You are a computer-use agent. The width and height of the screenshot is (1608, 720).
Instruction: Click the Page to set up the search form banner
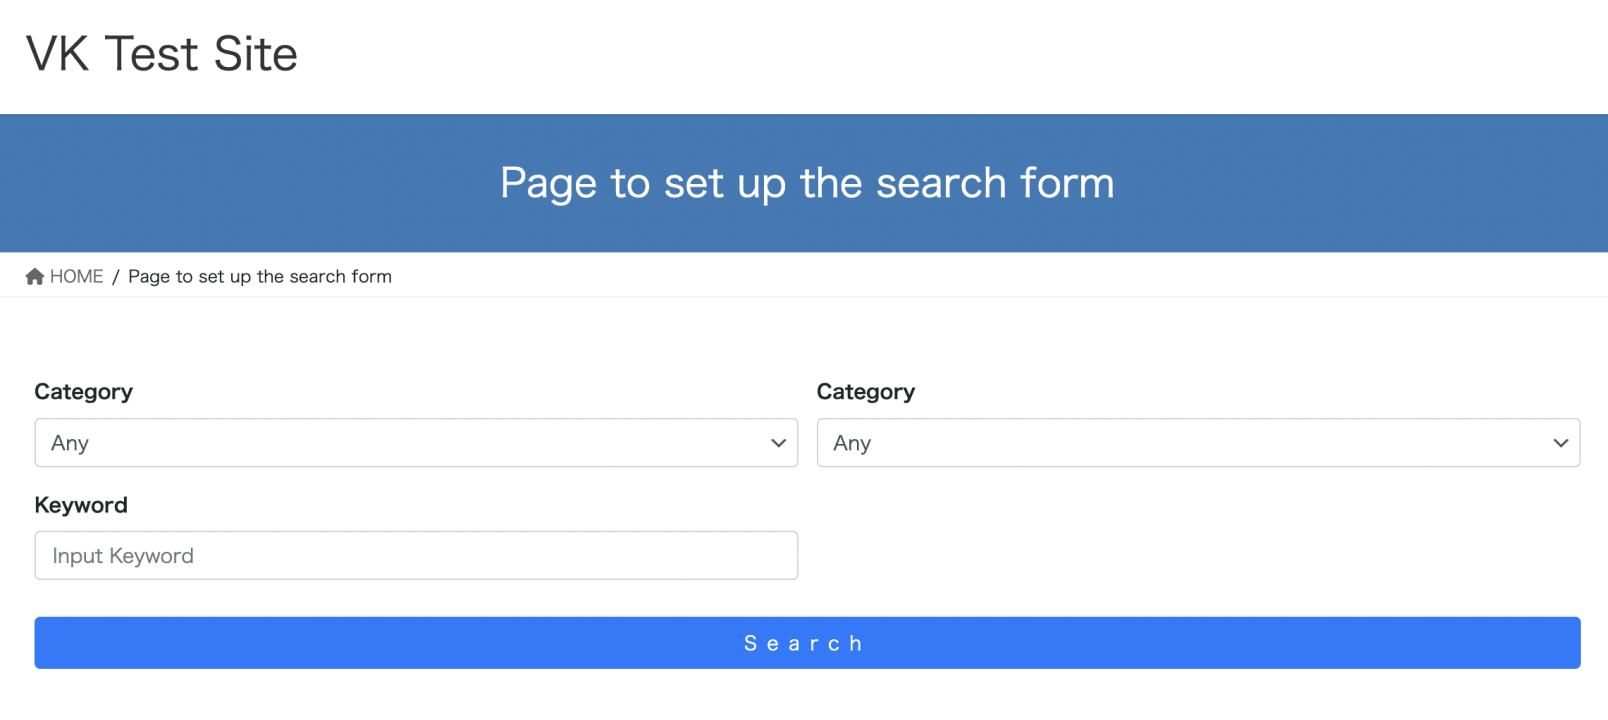(804, 183)
